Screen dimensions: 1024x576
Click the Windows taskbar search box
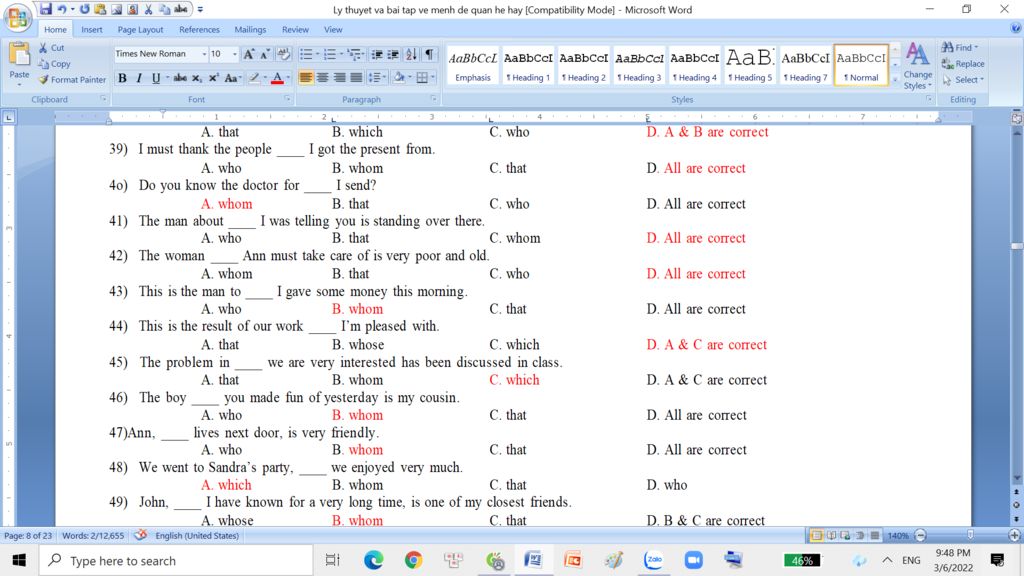tap(176, 560)
